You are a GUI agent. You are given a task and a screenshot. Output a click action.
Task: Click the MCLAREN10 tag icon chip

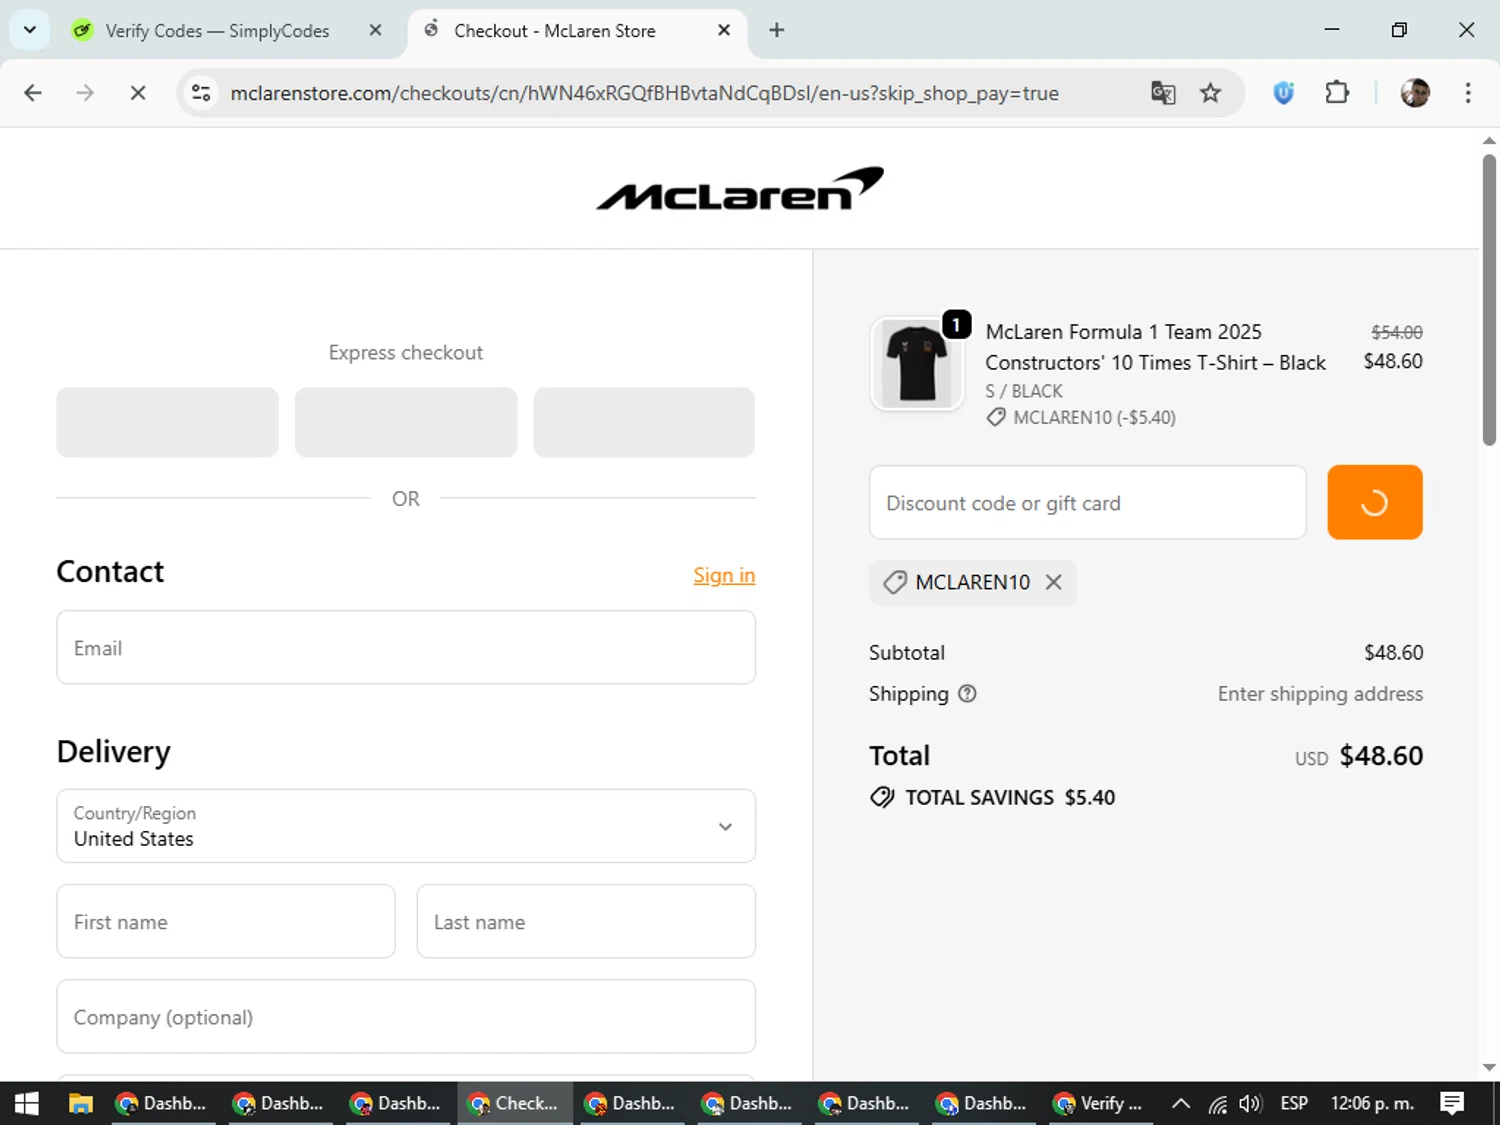tap(895, 582)
